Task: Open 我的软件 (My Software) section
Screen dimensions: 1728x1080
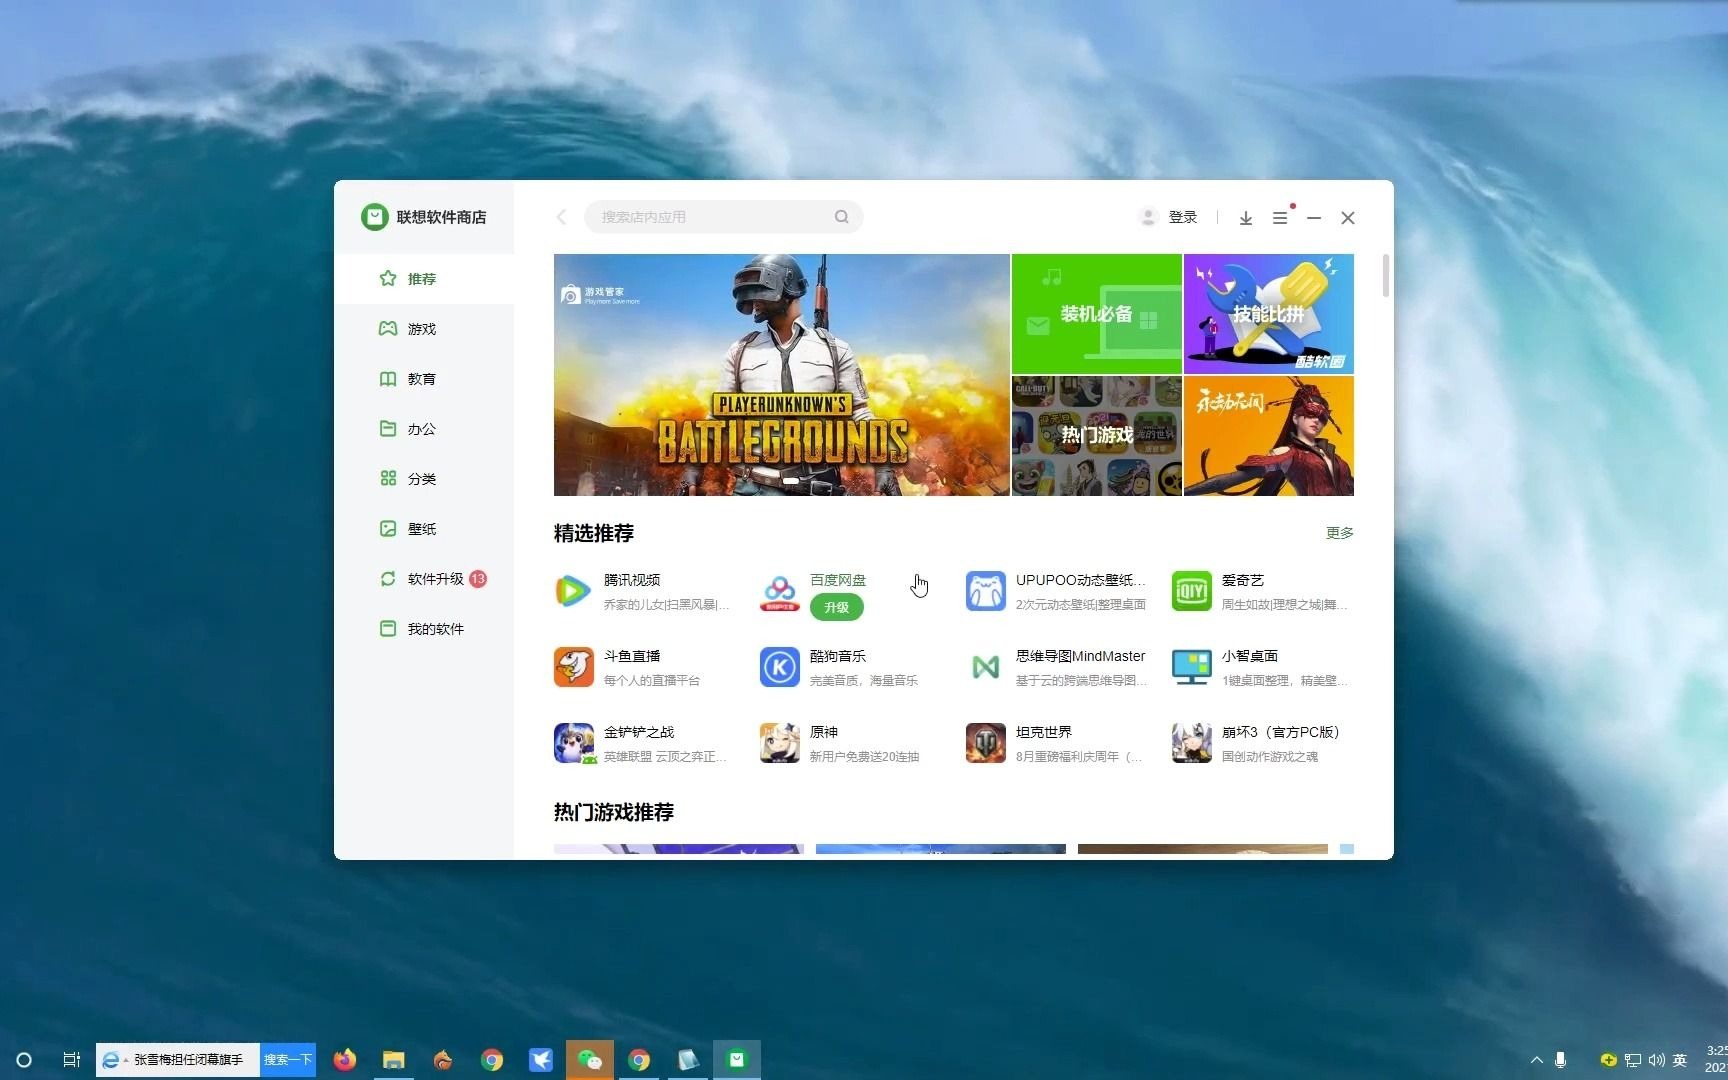Action: (x=424, y=629)
